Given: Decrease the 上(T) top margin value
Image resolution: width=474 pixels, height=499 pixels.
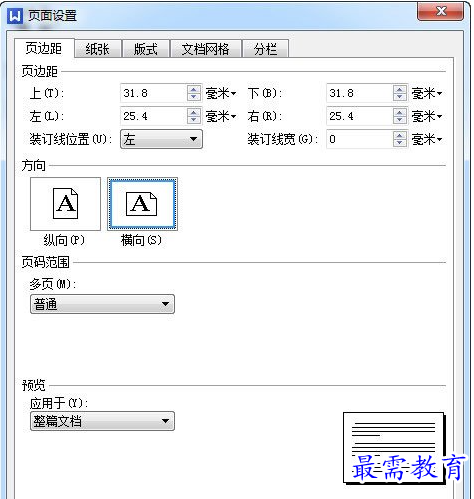Looking at the screenshot, I should tap(194, 97).
